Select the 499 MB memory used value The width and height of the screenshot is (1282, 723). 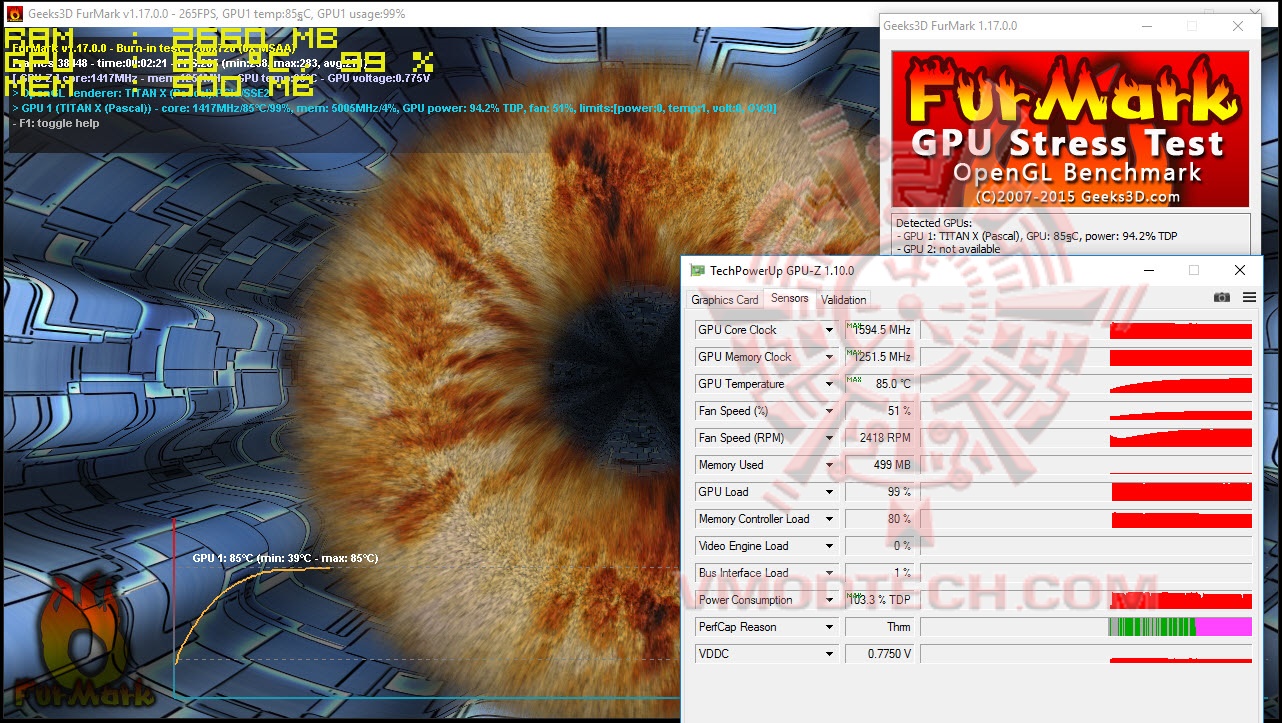tap(880, 465)
